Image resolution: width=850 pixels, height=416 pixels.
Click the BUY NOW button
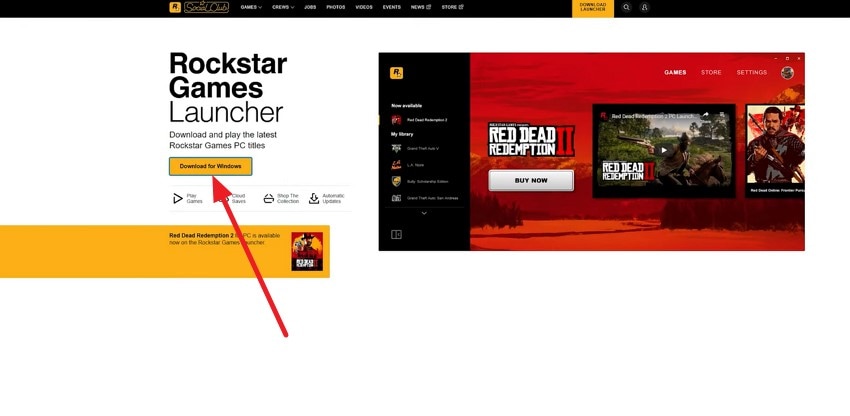(x=531, y=181)
